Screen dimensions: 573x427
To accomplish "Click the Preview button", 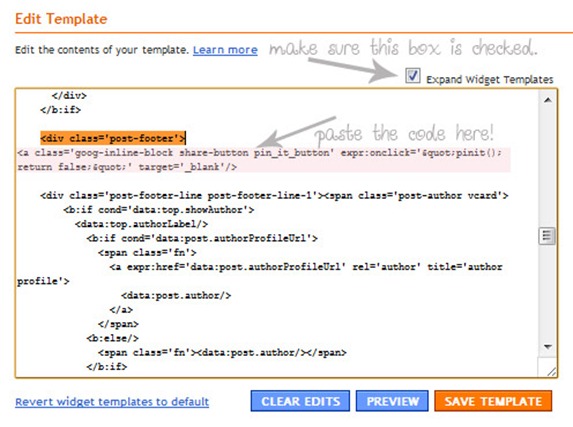I will (392, 401).
